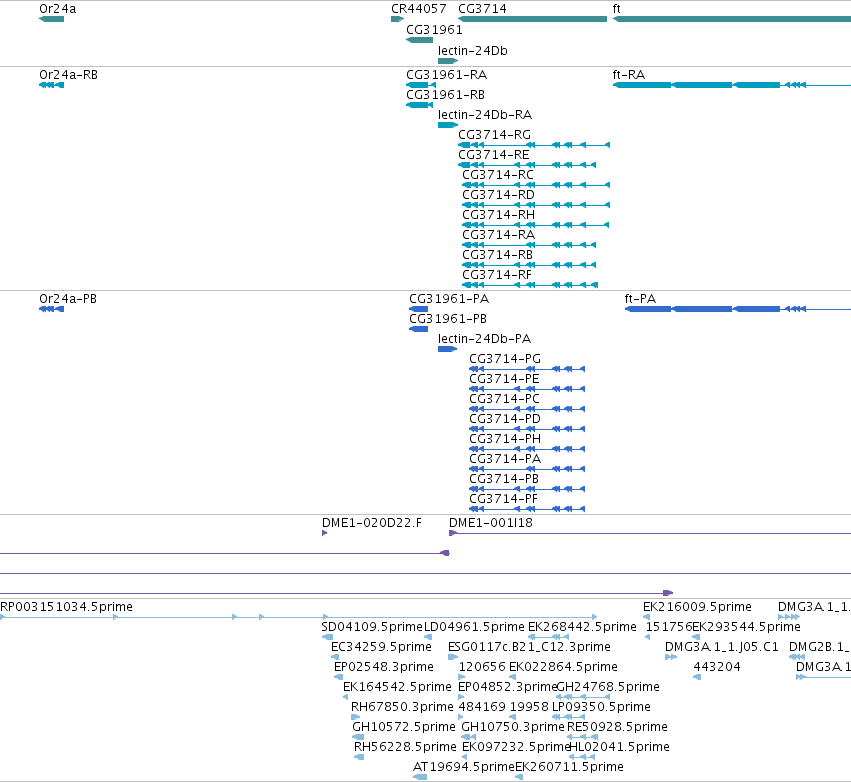Screen dimensions: 851x782
Task: Select EP02548.3prime EST label
Action: (384, 667)
